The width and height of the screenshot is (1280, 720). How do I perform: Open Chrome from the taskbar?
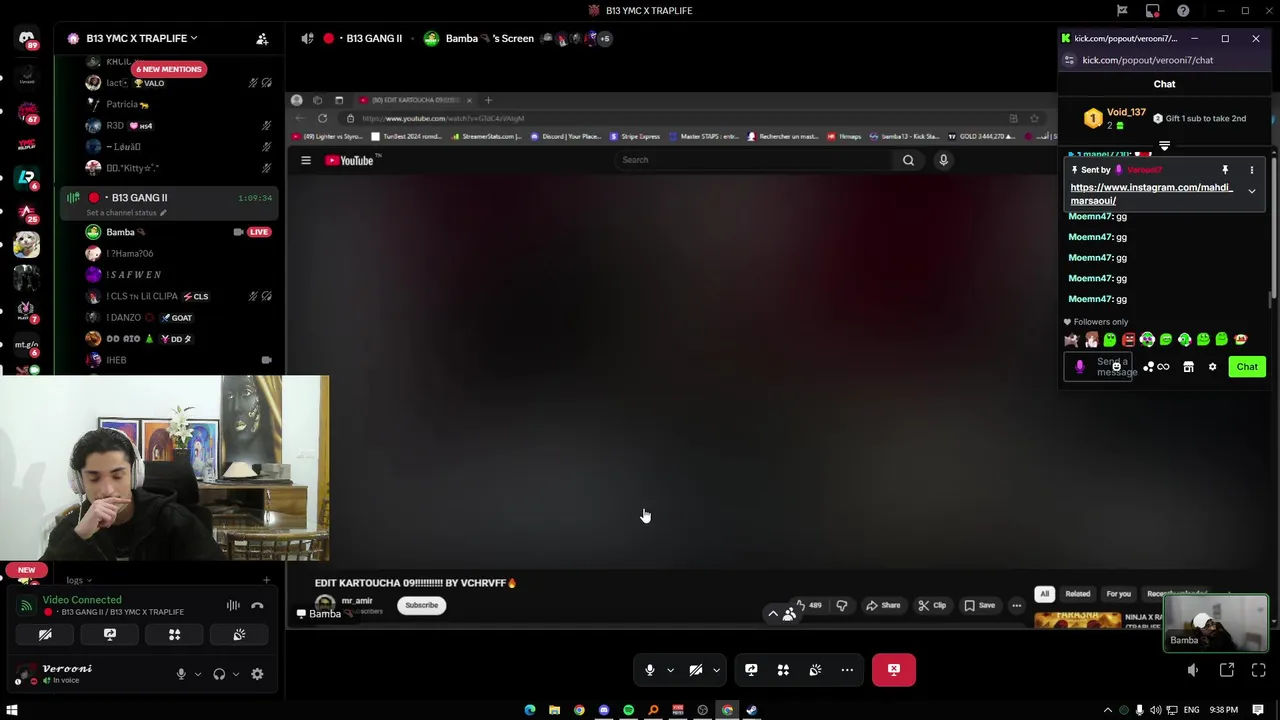pos(579,710)
